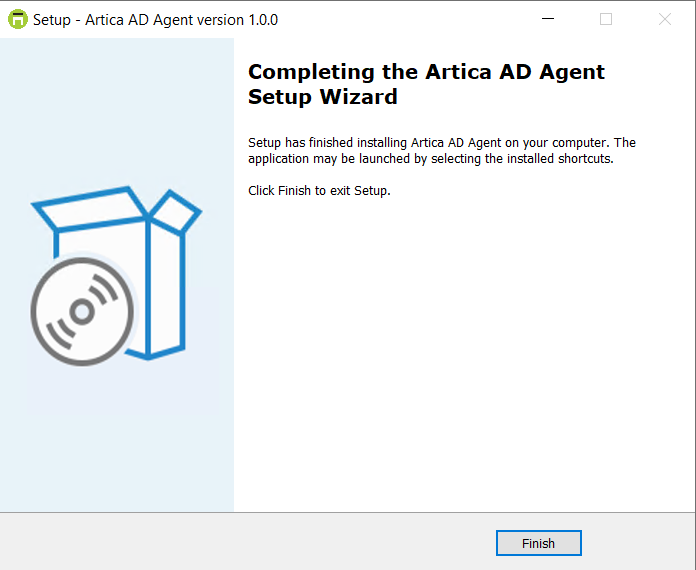
Task: Click the "Setup has finished installing" text line
Action: click(441, 143)
